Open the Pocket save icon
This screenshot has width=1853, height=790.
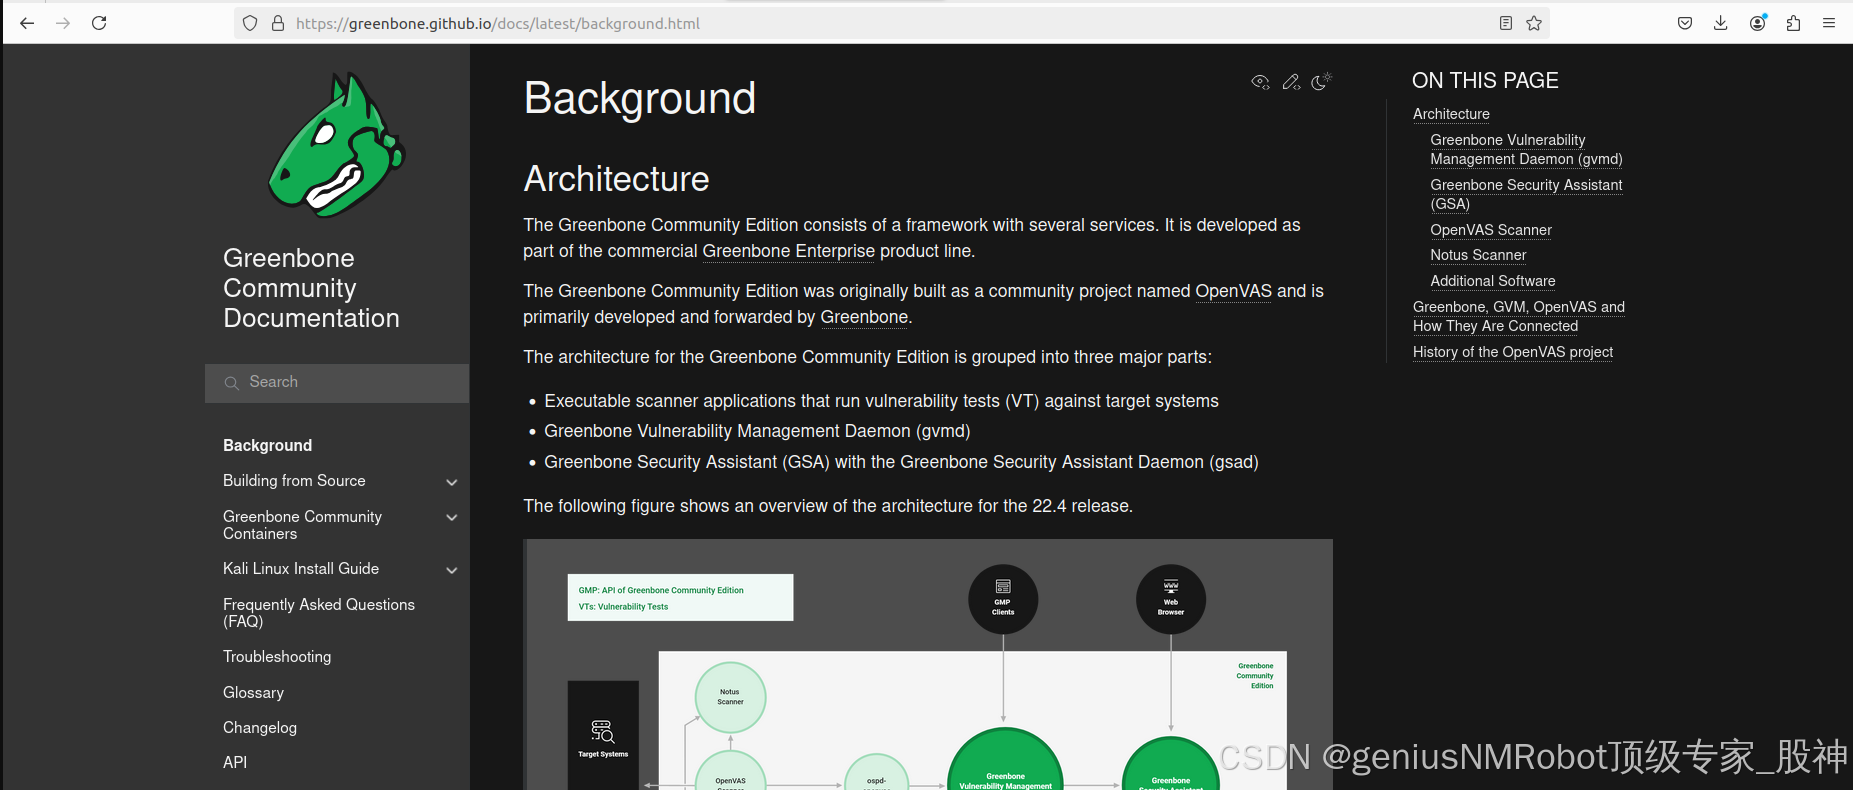1685,23
